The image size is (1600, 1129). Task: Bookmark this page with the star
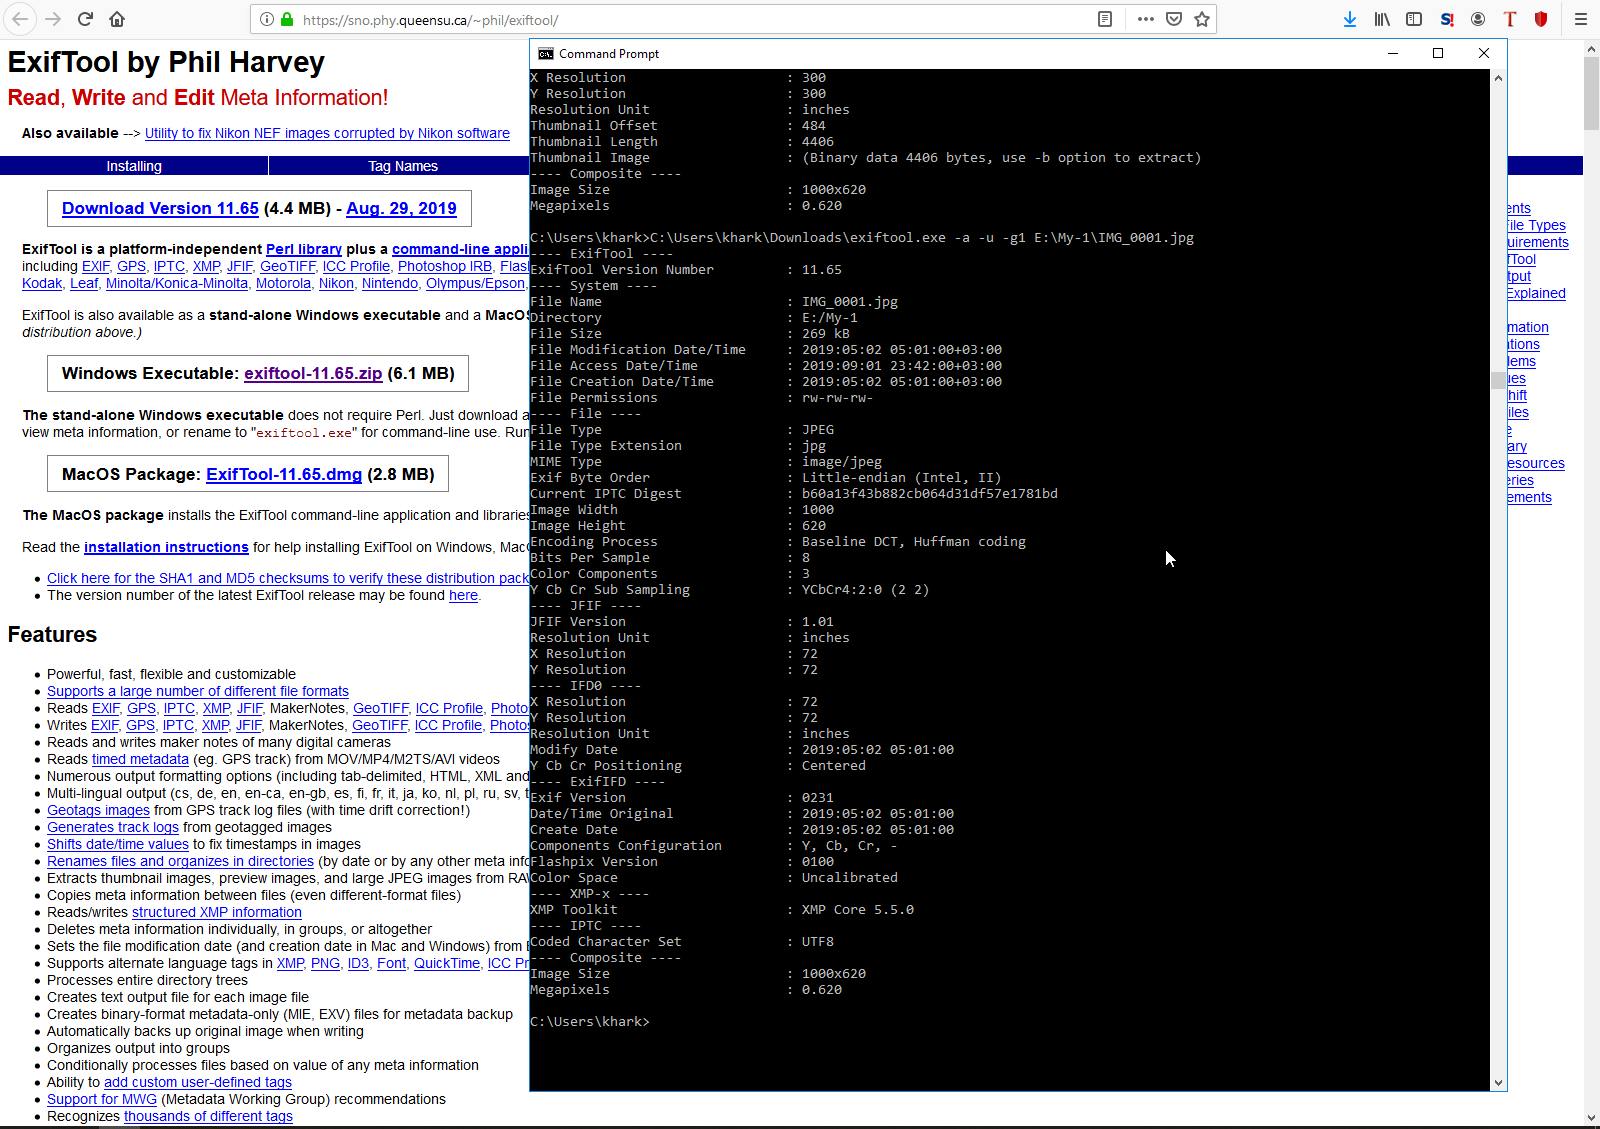point(1202,19)
